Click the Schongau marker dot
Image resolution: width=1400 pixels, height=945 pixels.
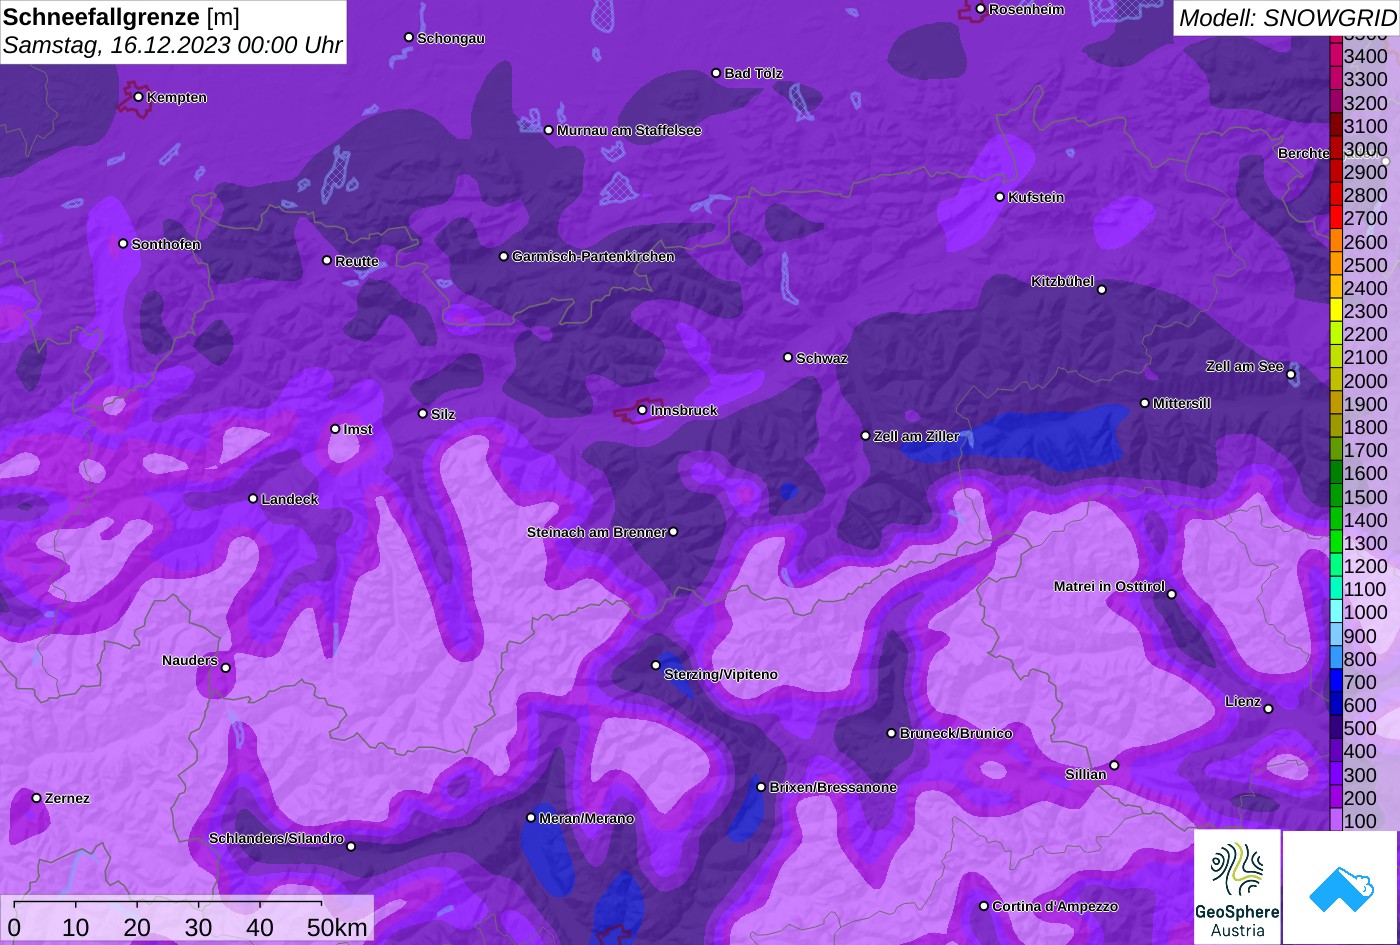408,37
